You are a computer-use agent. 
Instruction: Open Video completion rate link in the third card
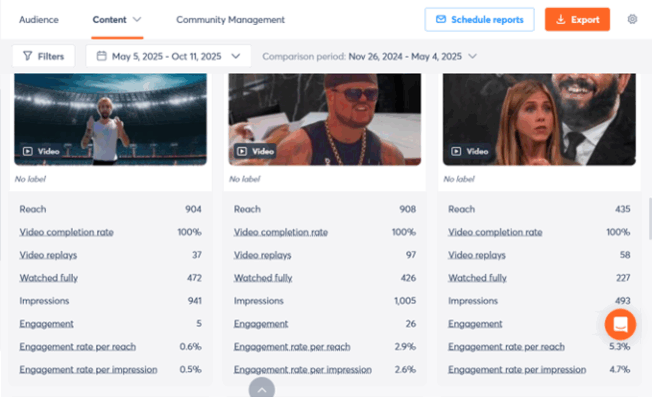[495, 232]
